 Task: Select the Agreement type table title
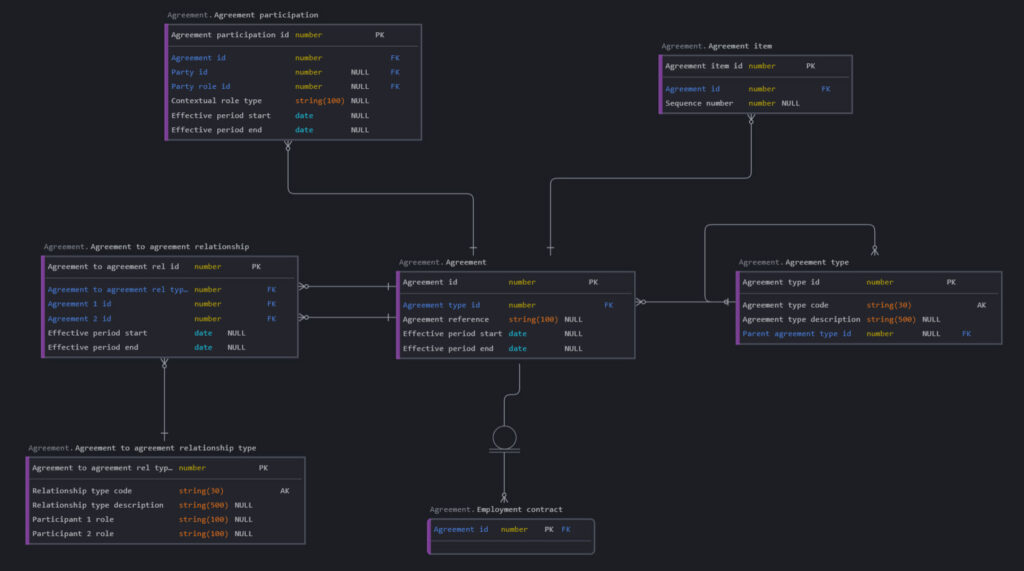point(794,262)
